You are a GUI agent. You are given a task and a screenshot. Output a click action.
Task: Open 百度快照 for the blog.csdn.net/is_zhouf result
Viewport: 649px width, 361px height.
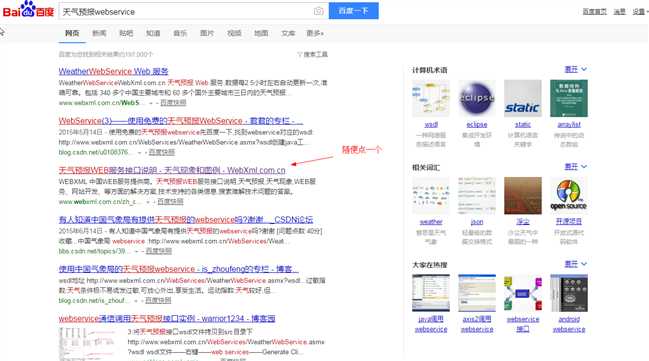(158, 301)
